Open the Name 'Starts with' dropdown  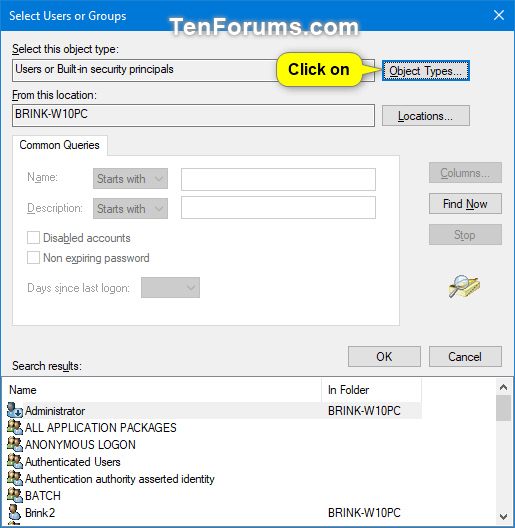point(130,178)
